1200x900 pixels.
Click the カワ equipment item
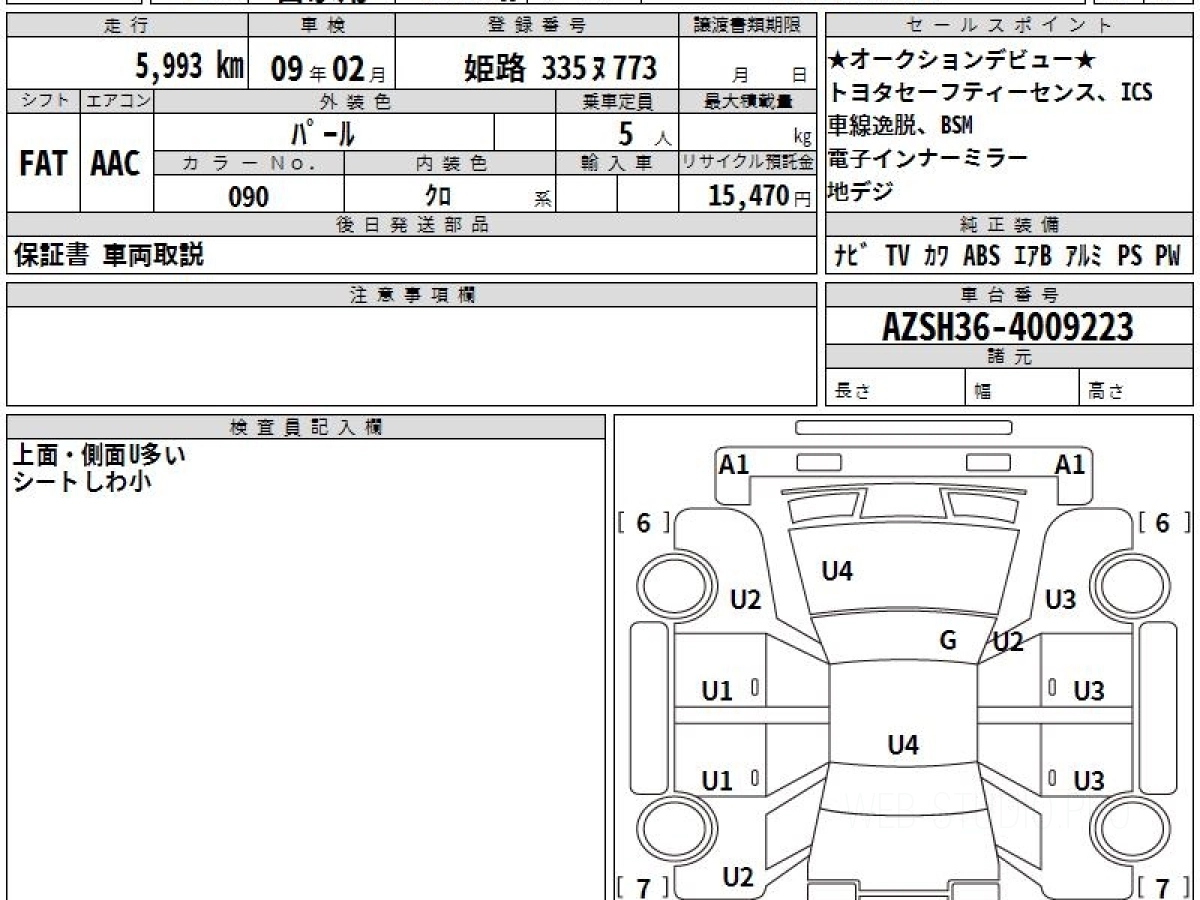[936, 256]
